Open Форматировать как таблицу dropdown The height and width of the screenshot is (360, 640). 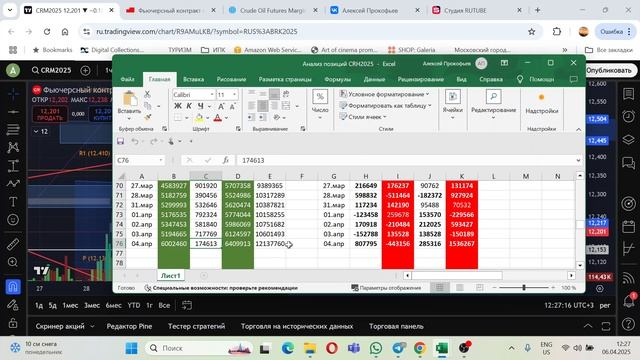click(x=385, y=105)
